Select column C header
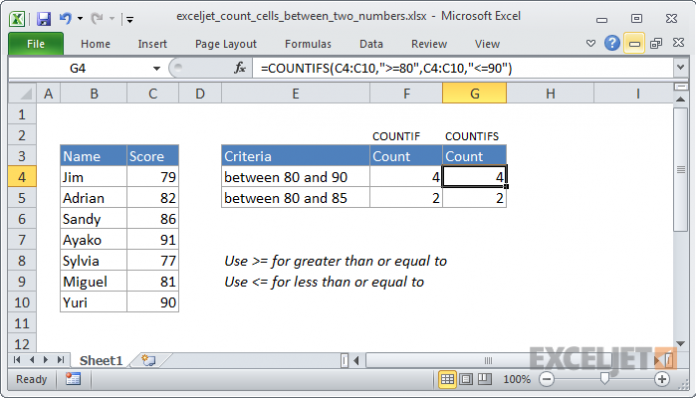This screenshot has width=696, height=398. 153,94
